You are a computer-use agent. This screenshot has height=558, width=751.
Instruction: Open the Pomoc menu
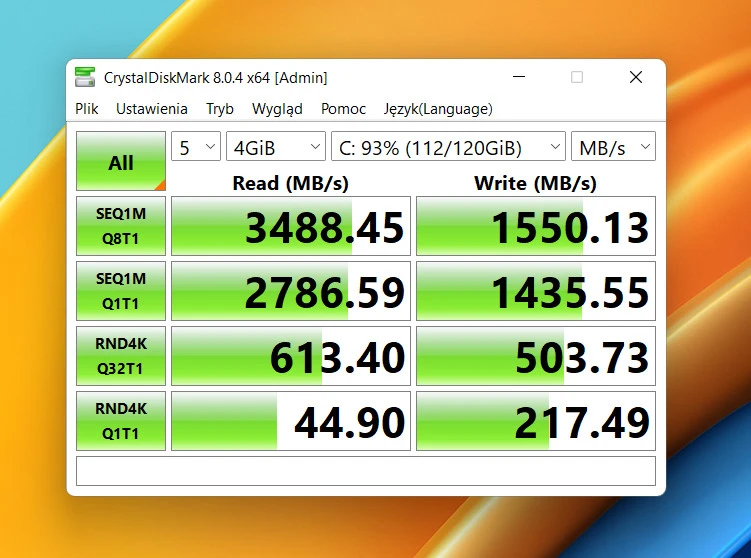point(343,109)
